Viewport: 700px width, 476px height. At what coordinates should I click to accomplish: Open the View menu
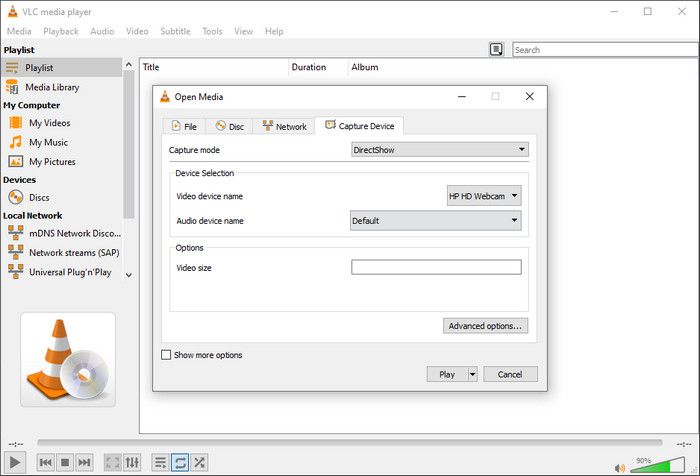244,31
